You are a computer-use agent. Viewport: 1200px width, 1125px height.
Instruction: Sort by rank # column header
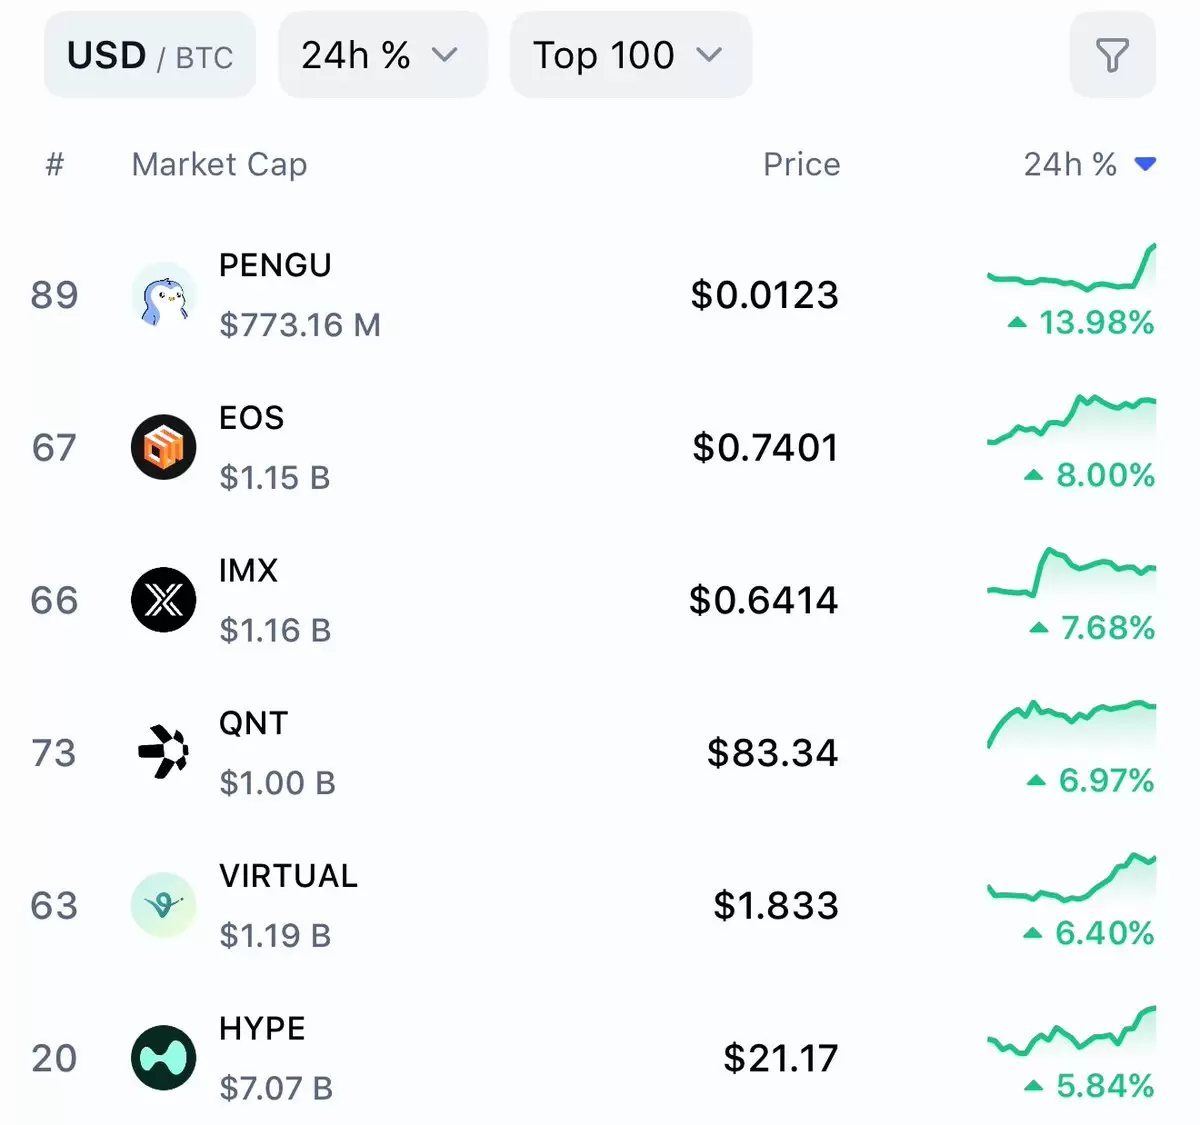(x=55, y=164)
